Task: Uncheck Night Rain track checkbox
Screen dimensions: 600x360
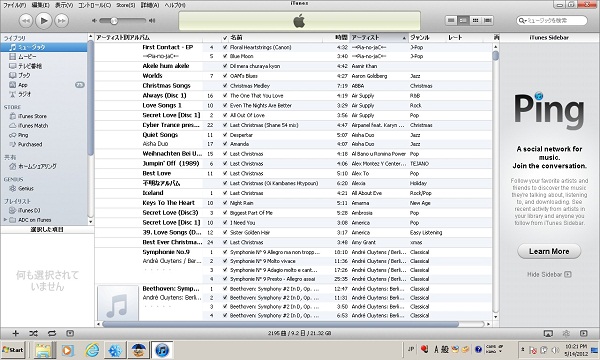Action: [225, 203]
